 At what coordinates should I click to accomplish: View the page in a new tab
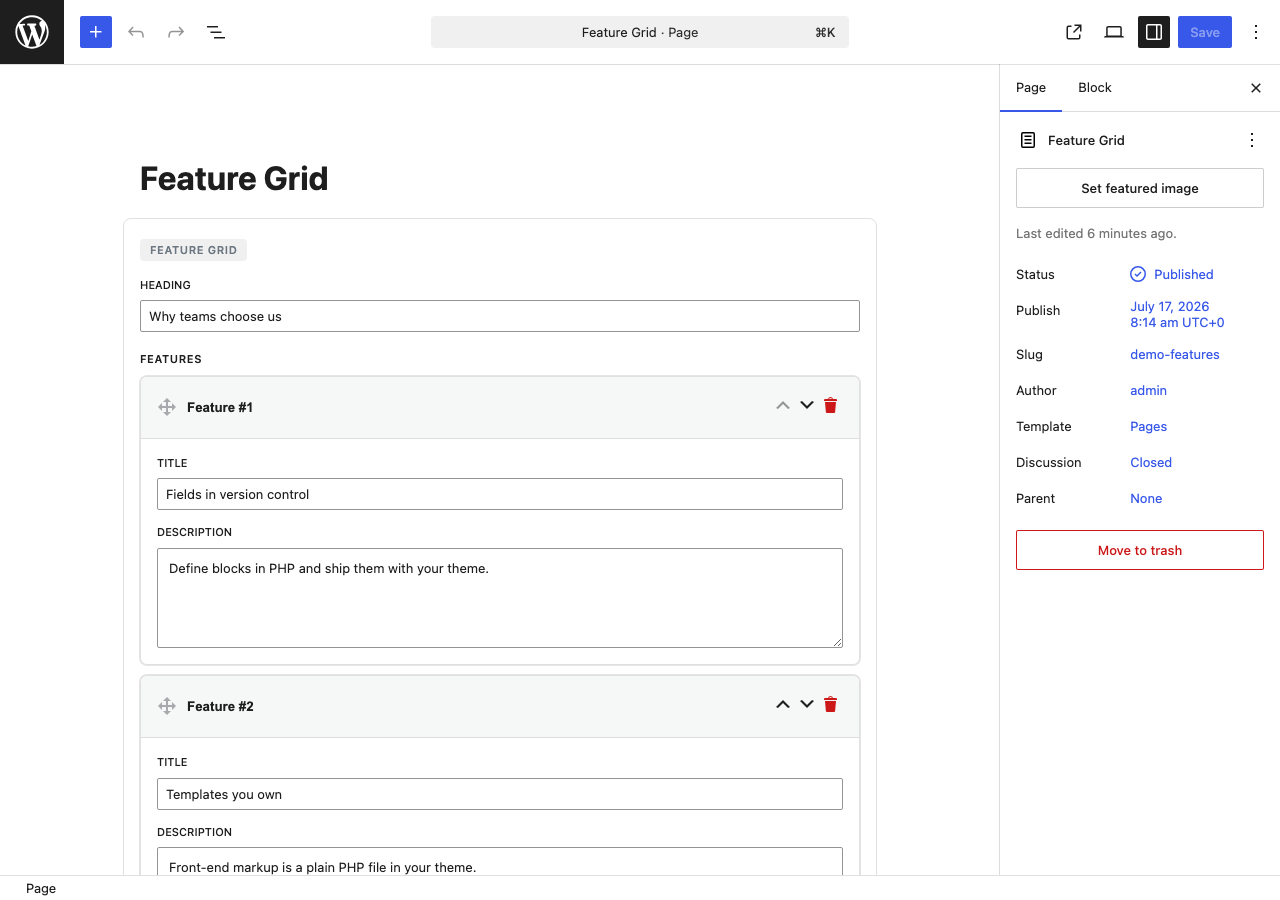[x=1074, y=32]
